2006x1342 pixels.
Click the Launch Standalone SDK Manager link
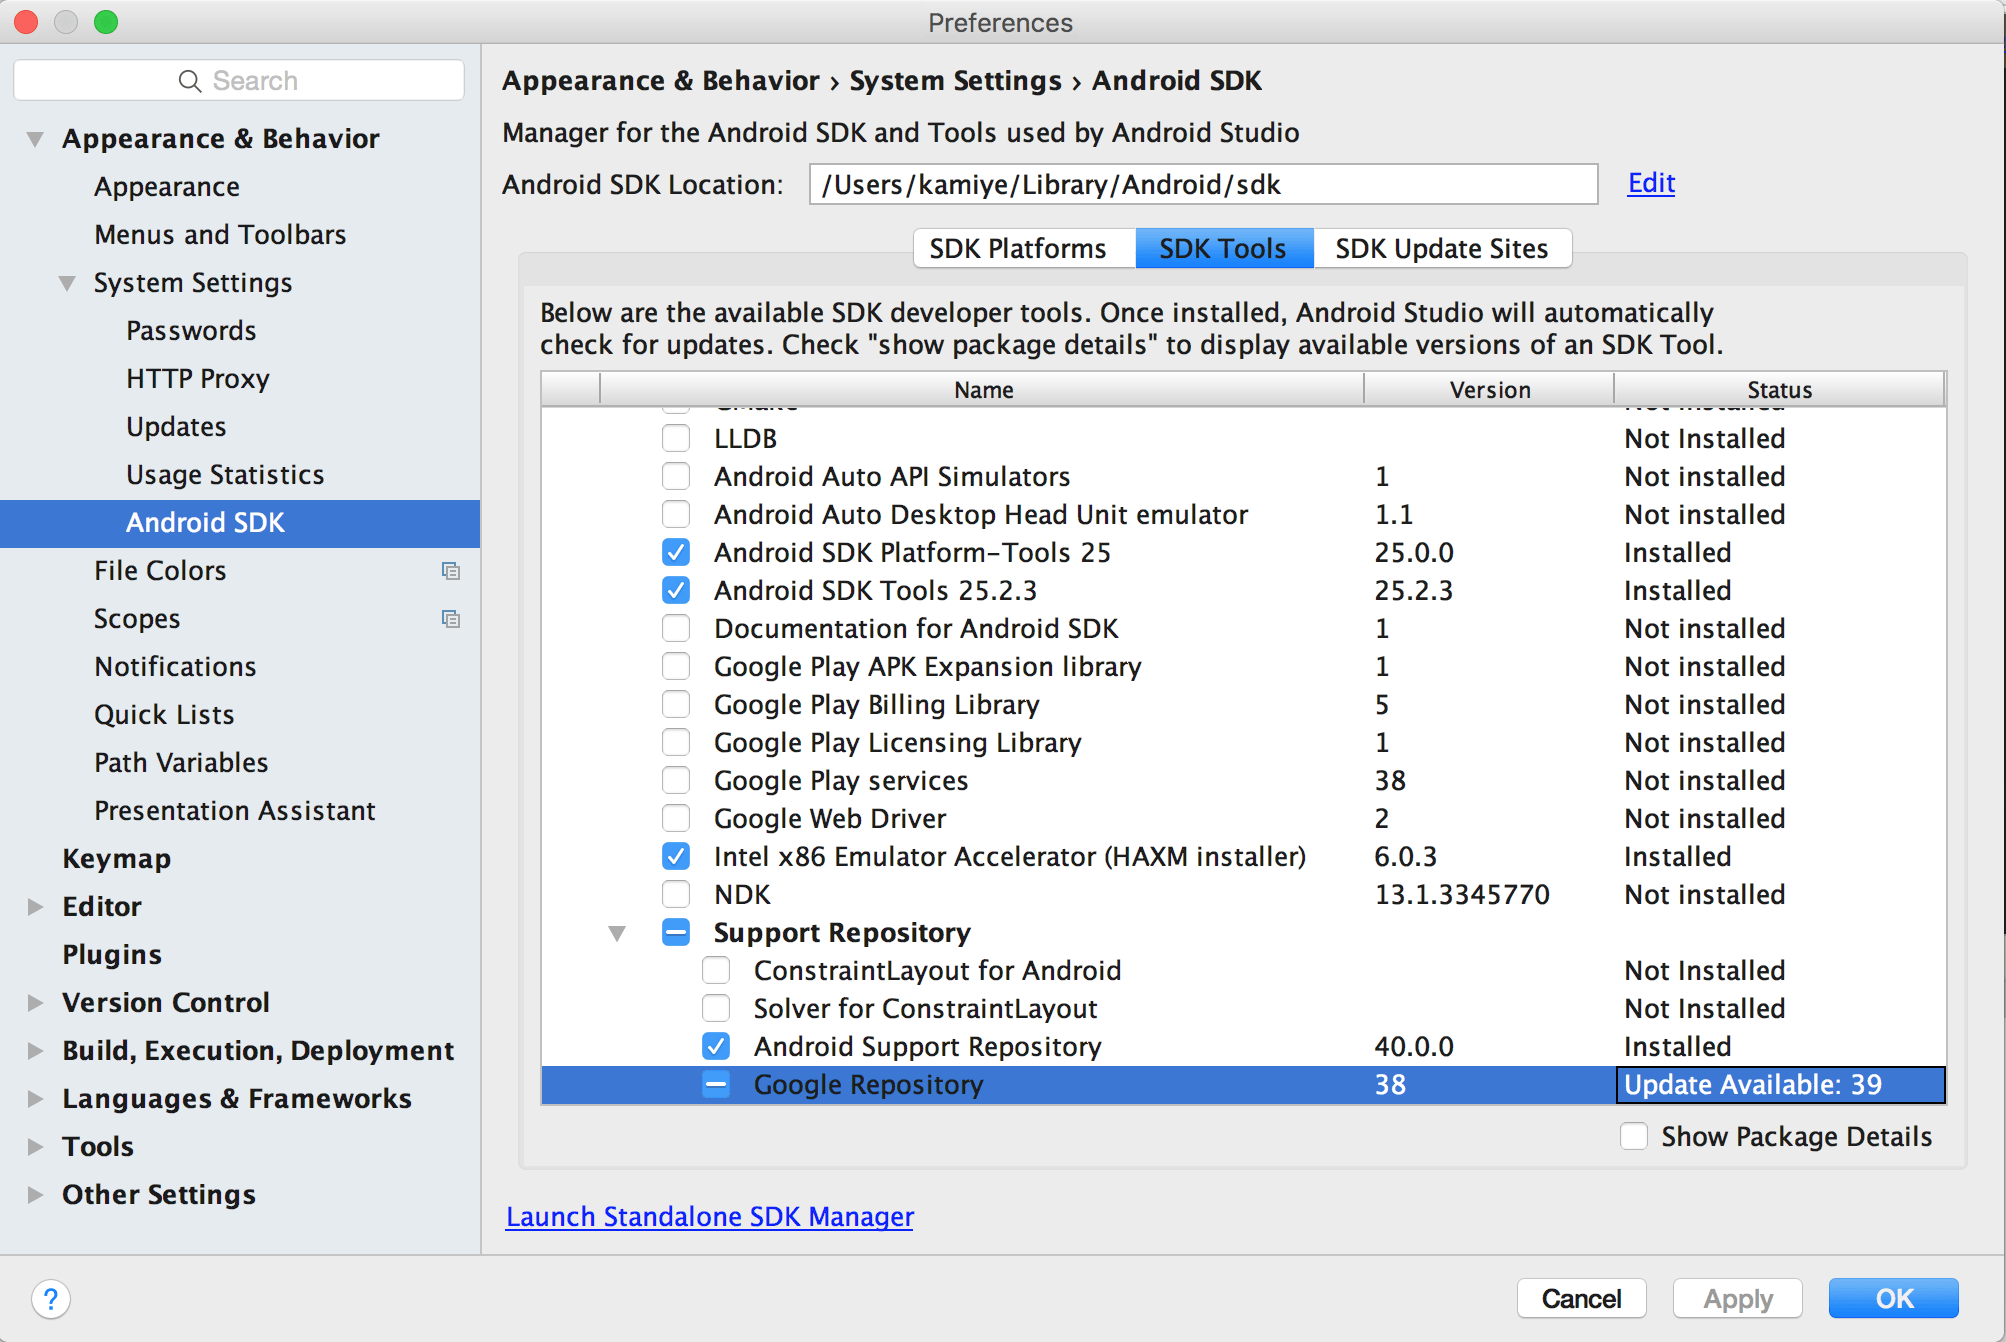[709, 1217]
